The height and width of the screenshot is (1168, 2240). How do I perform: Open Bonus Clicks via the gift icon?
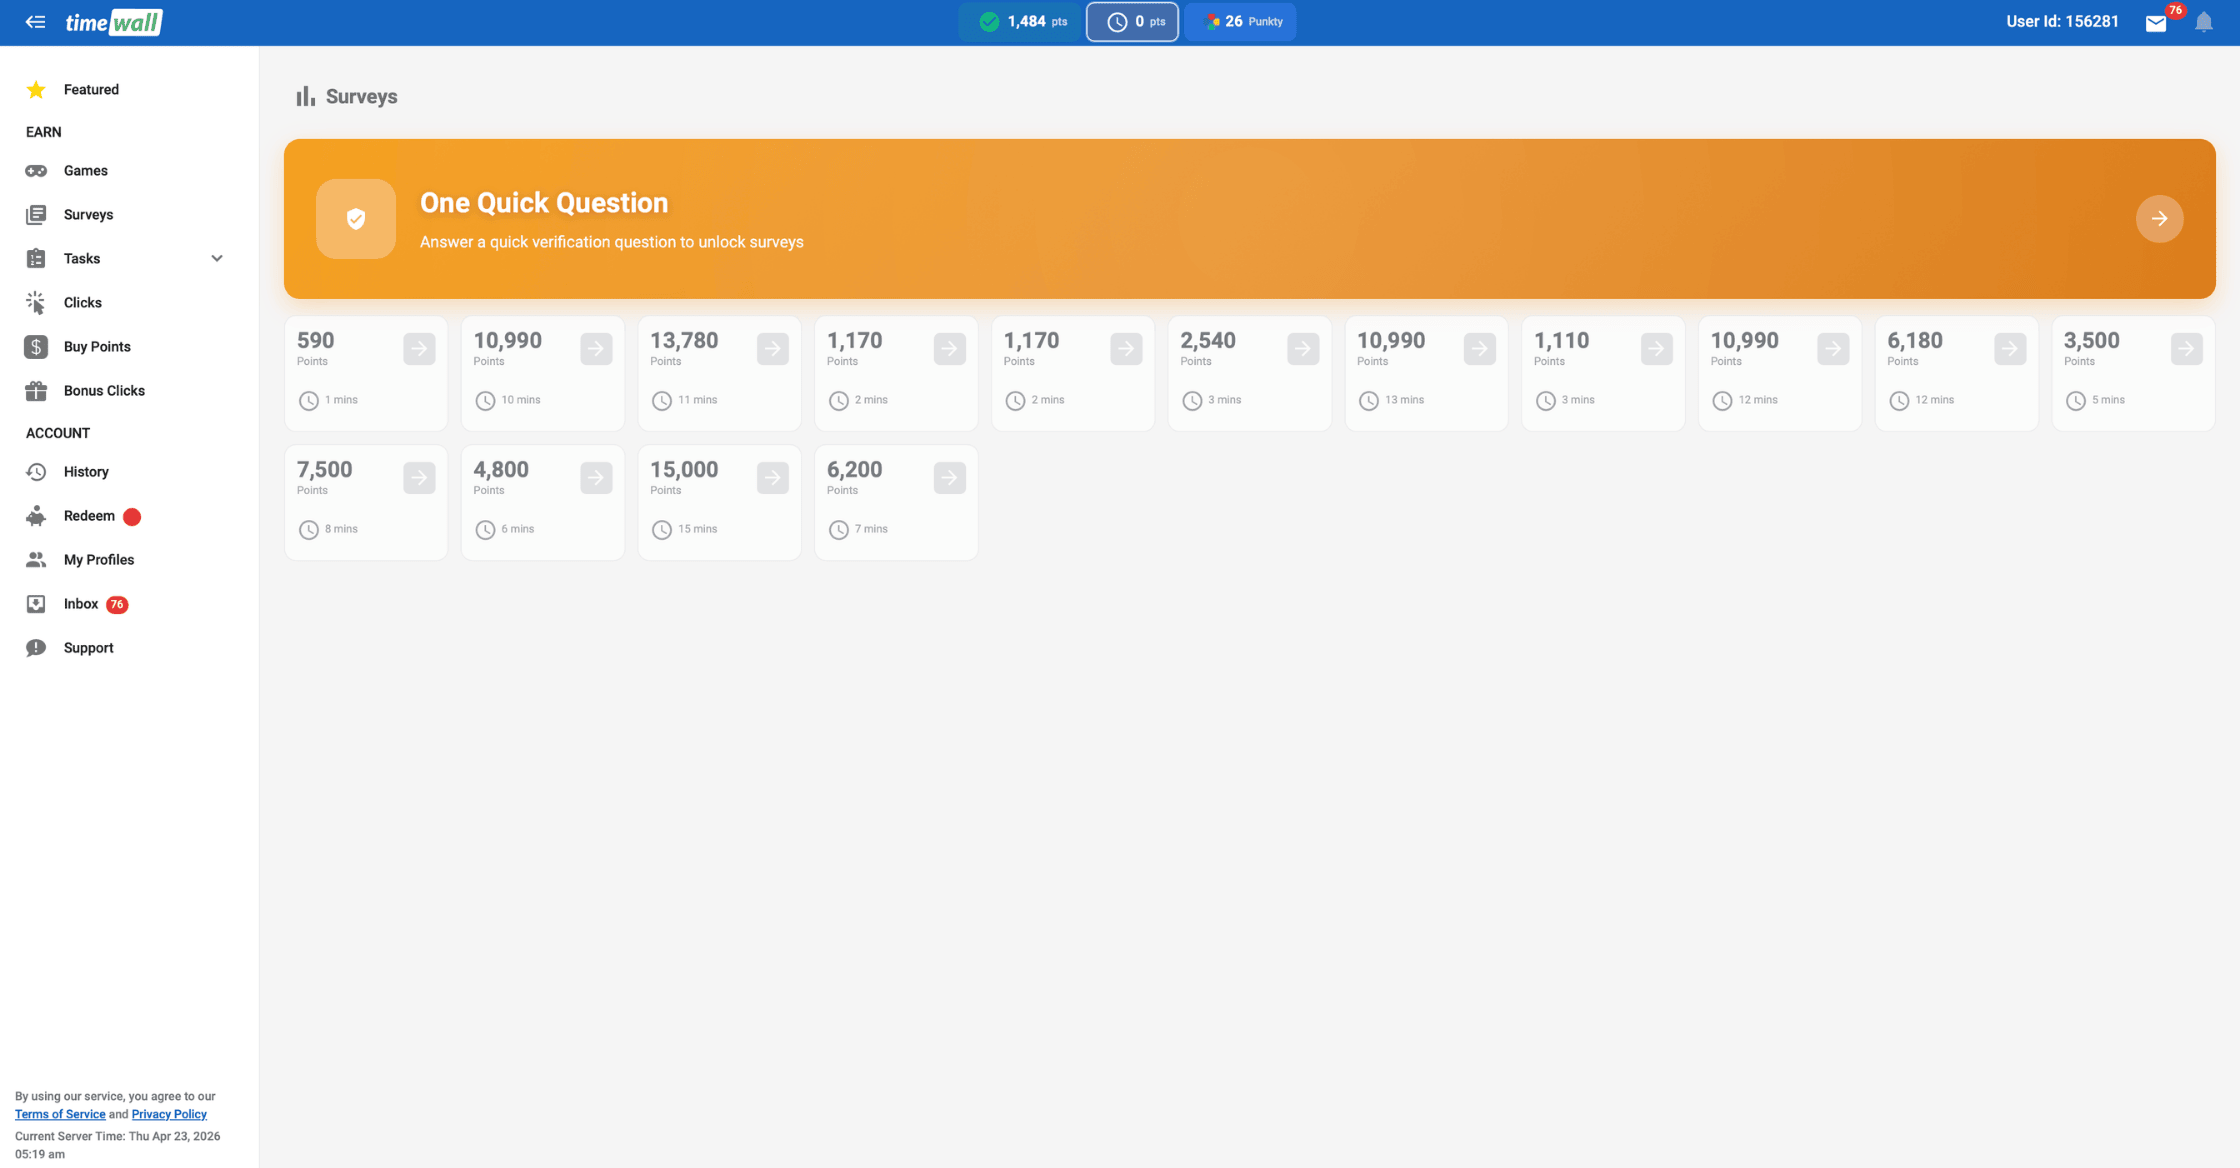click(x=36, y=390)
